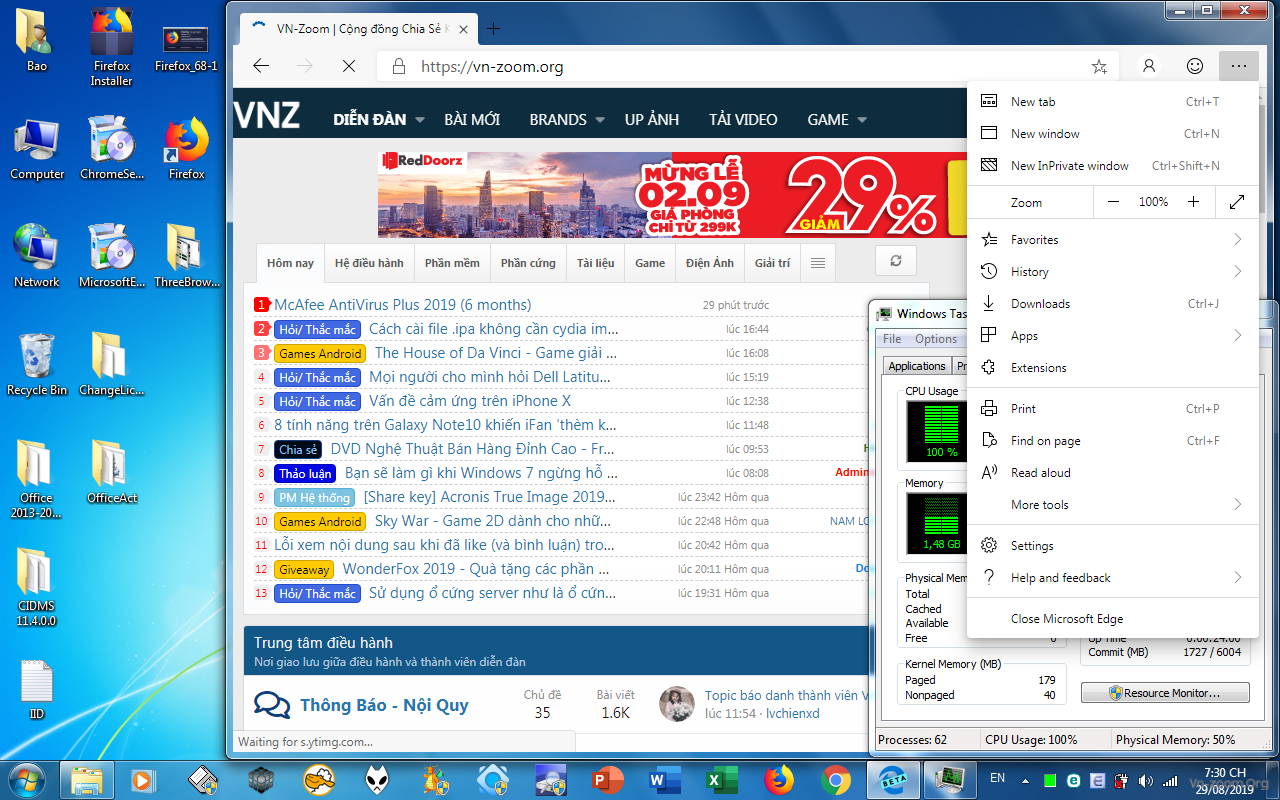Open McAfee AntiVirus Plus 2019 thread

click(403, 305)
